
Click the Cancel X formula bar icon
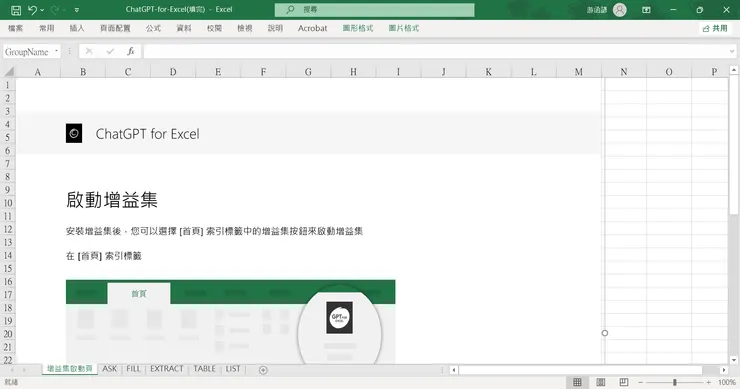[89, 51]
